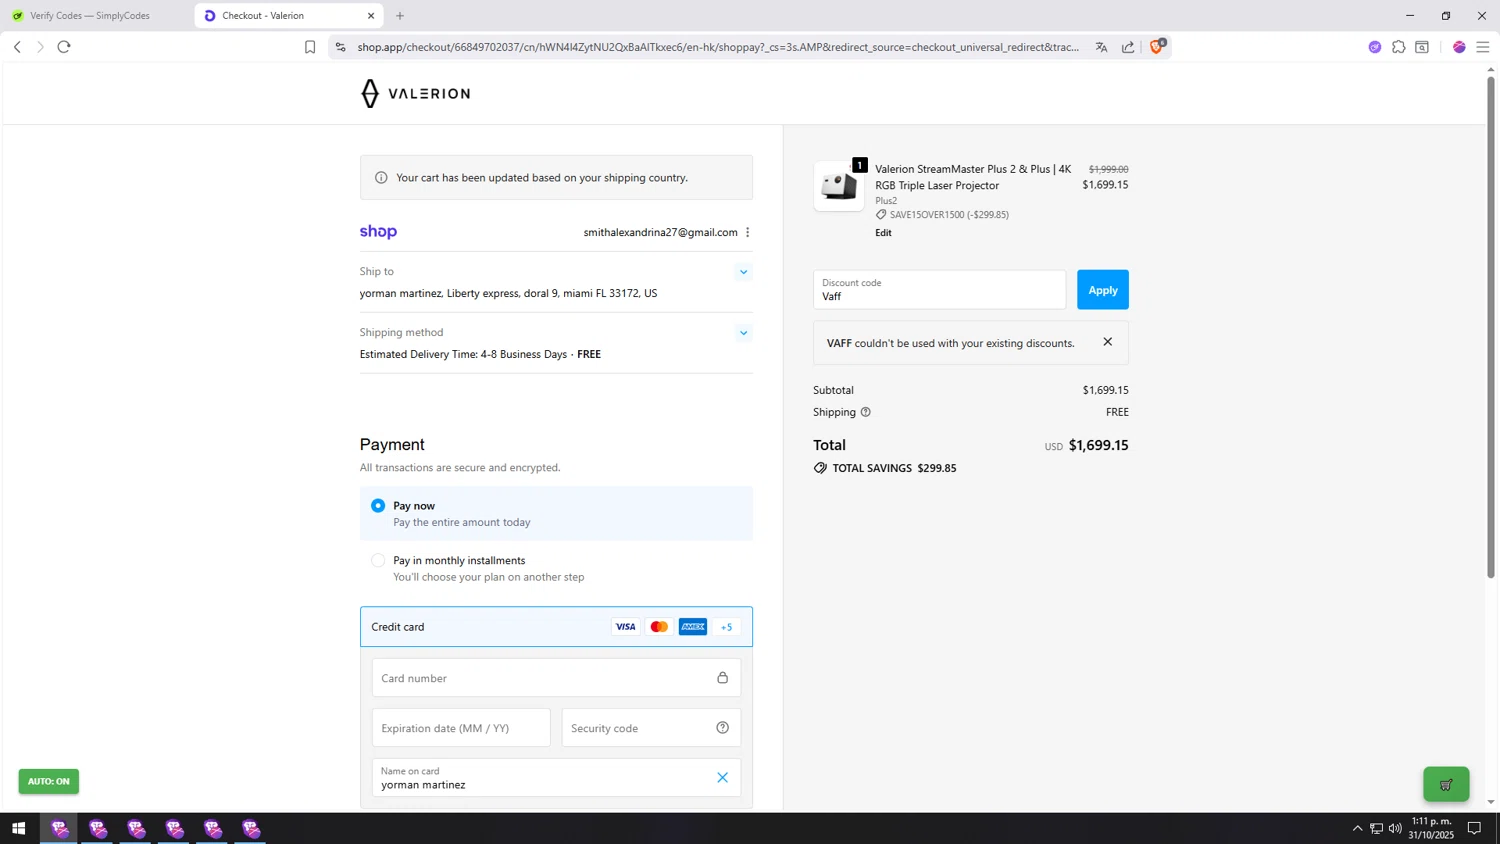This screenshot has width=1500, height=844.
Task: Open the browser hamburger menu
Action: 1483,47
